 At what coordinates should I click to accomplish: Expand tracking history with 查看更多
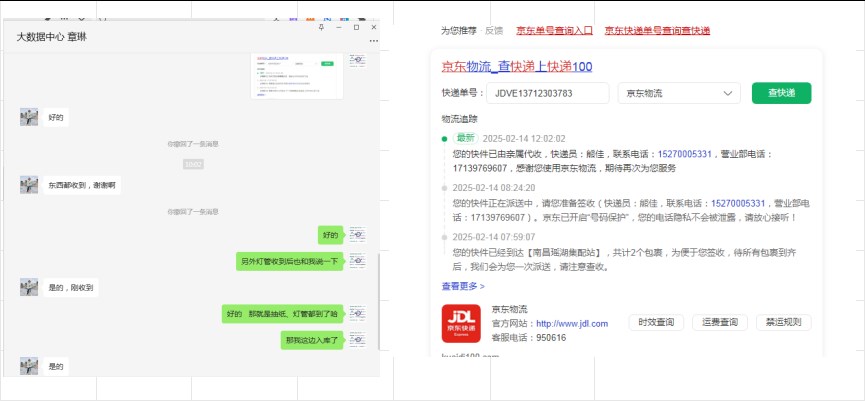coord(463,286)
